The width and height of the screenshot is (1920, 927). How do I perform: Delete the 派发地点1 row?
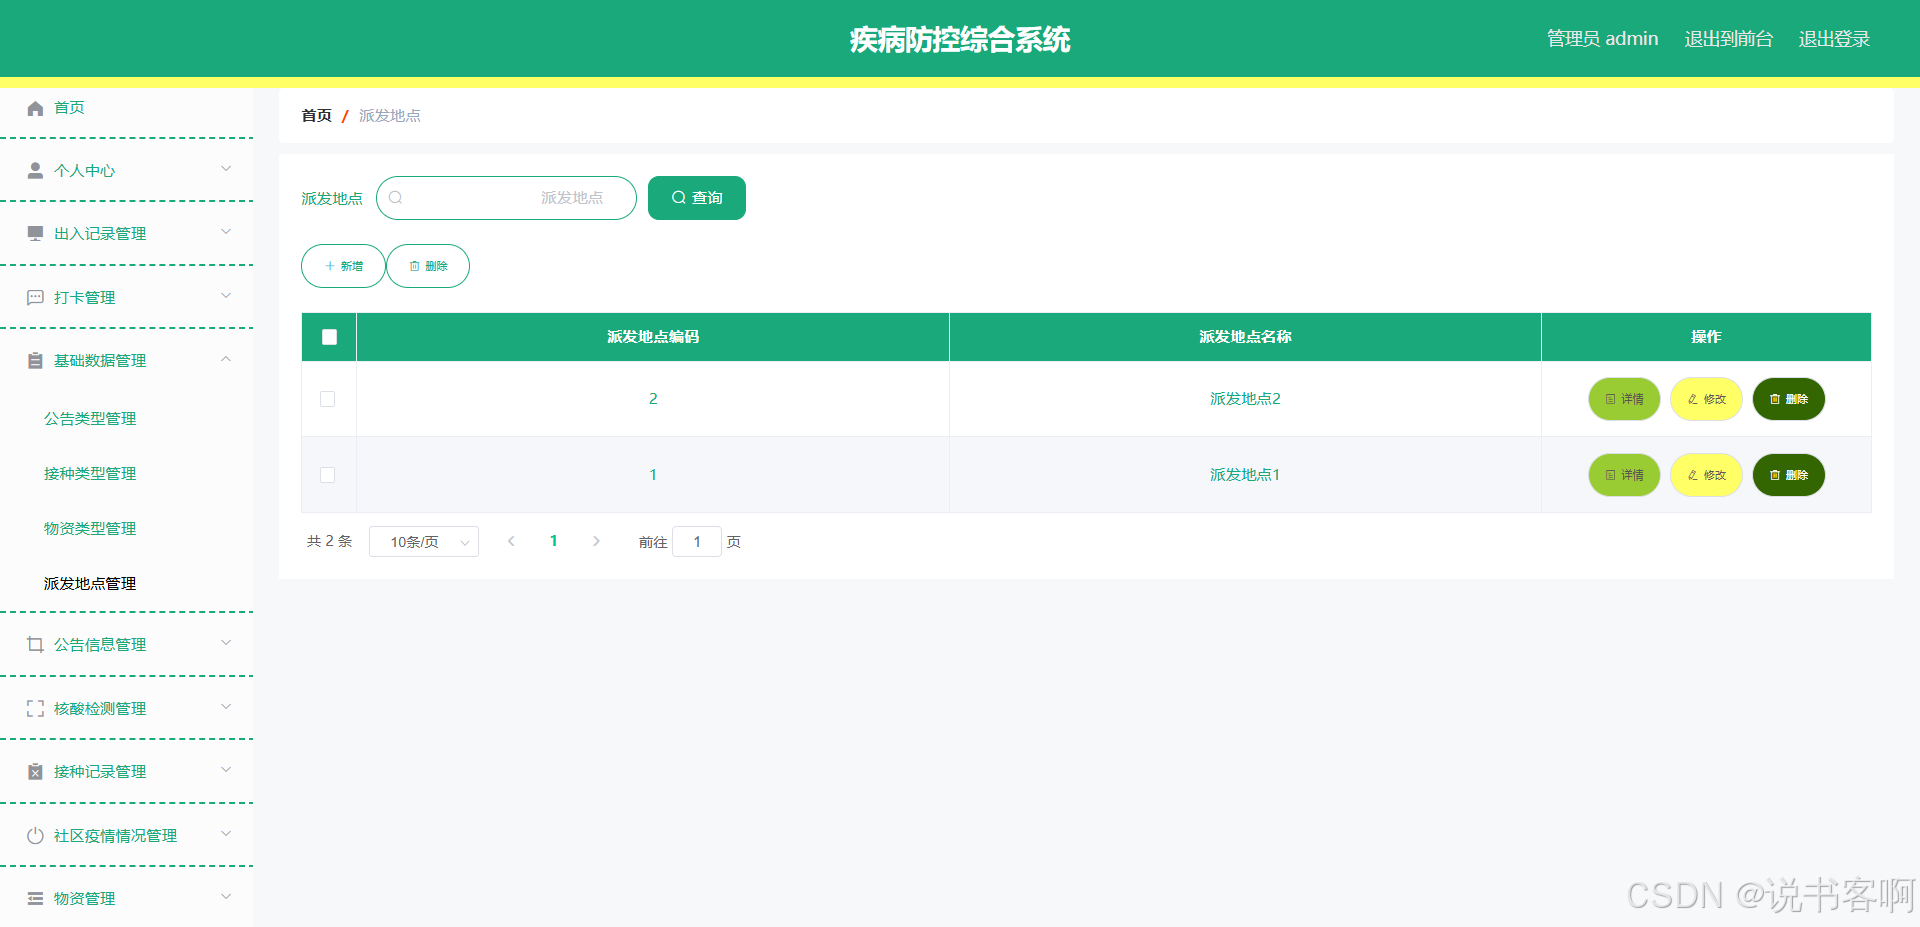coord(1788,475)
